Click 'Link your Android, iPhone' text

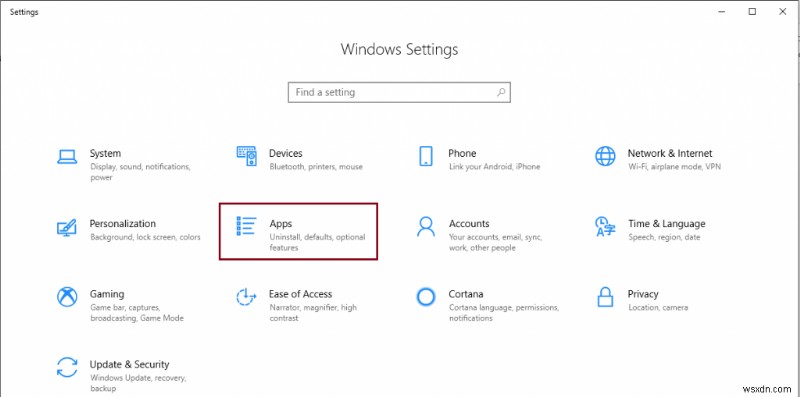(x=494, y=166)
